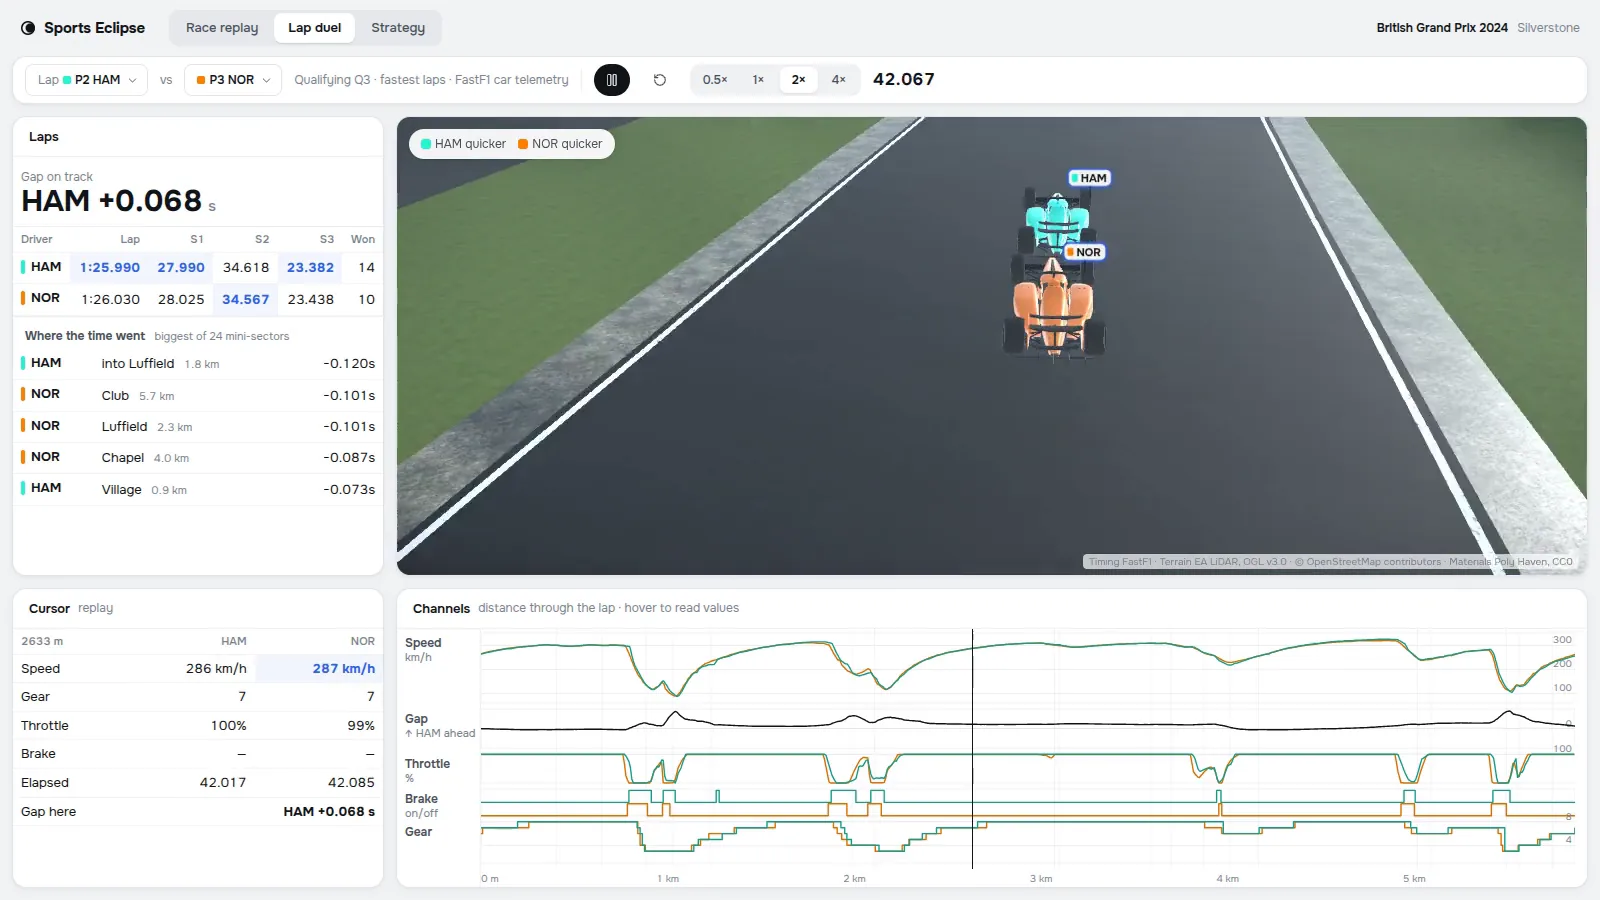This screenshot has width=1600, height=900.
Task: Select the 'Luffield' 2.3 km mini-sector row
Action: click(198, 426)
